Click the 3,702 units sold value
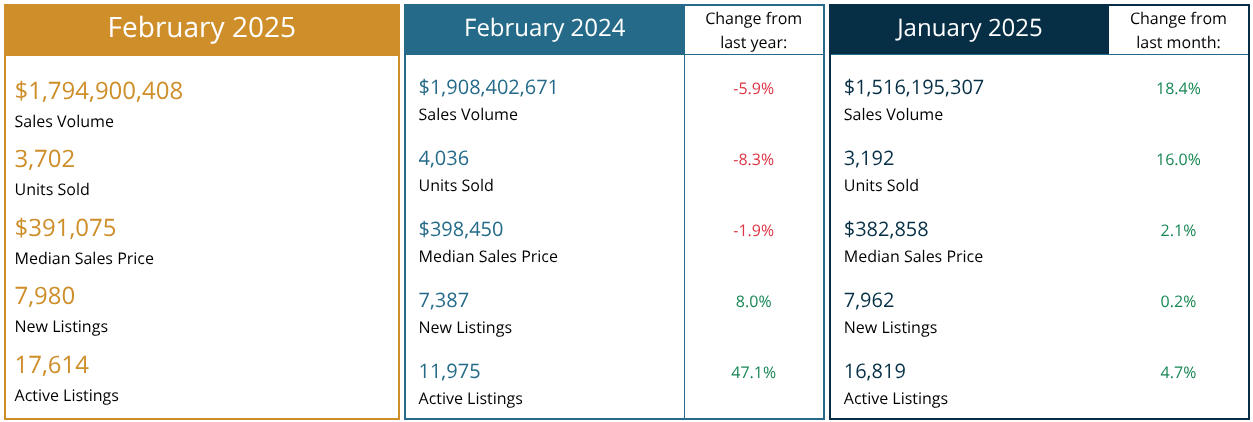Viewport: 1253px width, 422px height. point(45,159)
